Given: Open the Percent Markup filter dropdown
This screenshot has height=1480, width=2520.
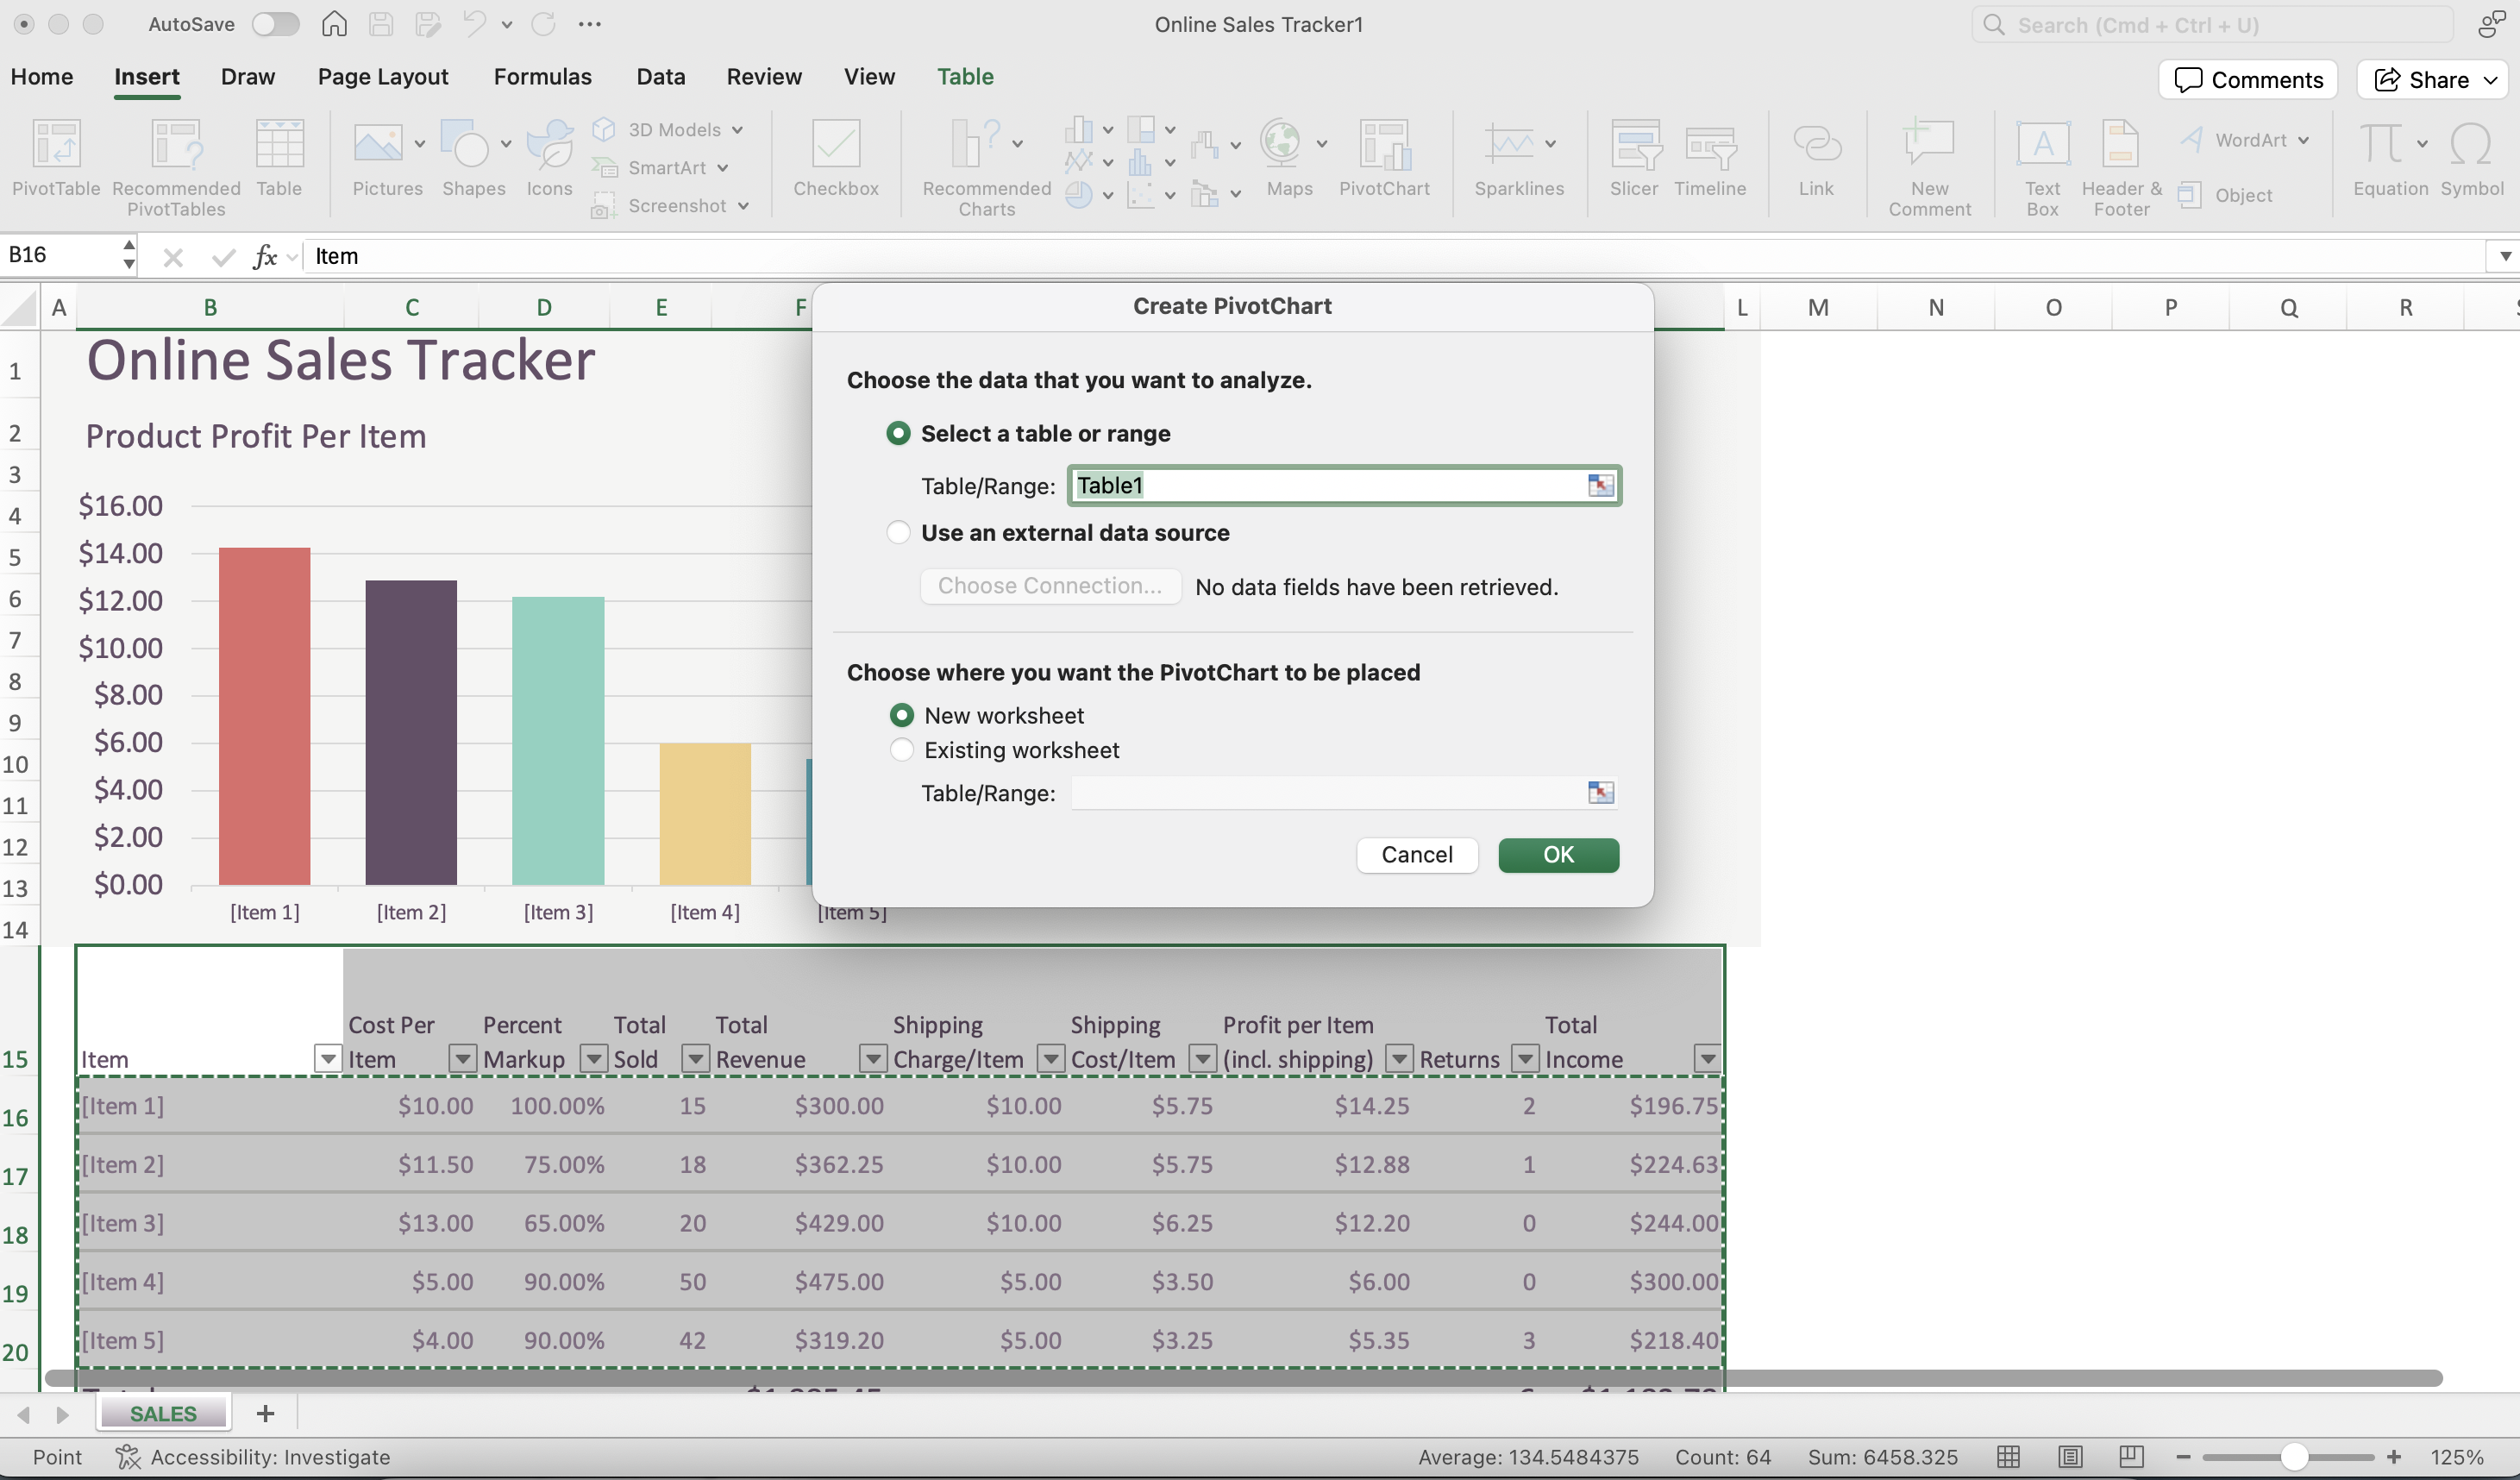Looking at the screenshot, I should (594, 1058).
